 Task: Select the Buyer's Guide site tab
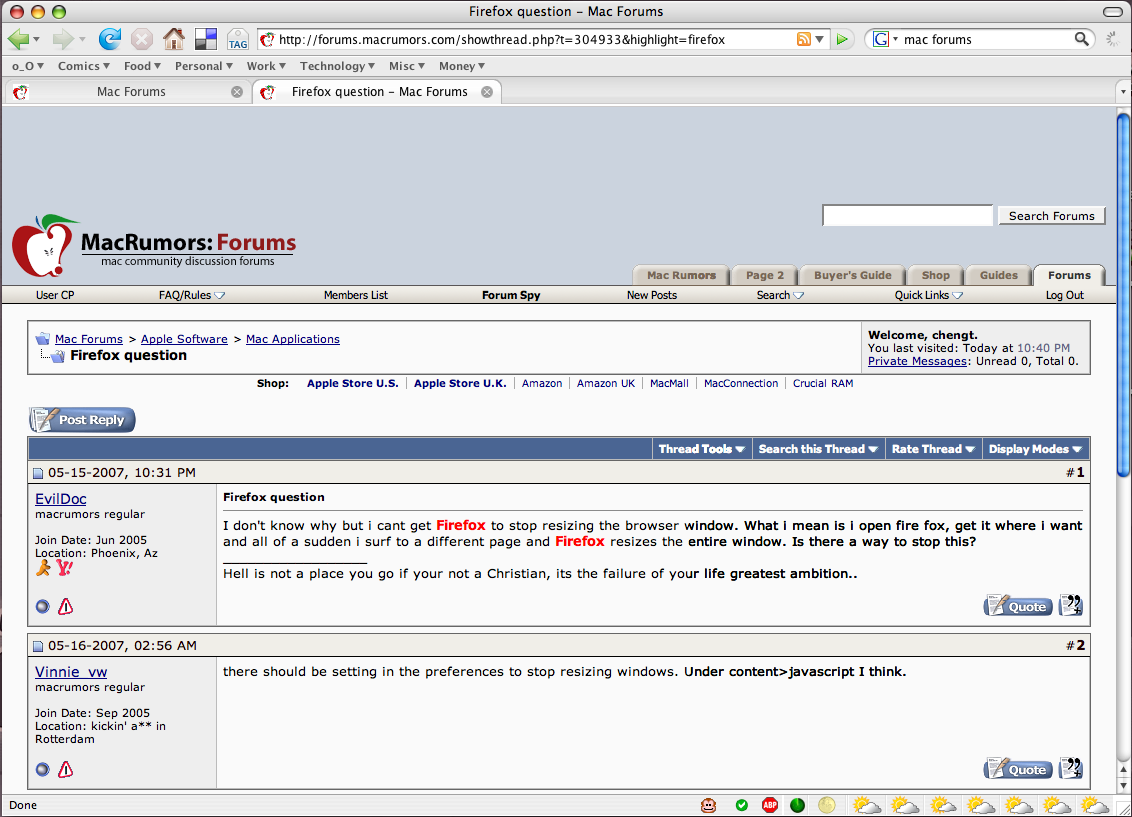point(852,275)
